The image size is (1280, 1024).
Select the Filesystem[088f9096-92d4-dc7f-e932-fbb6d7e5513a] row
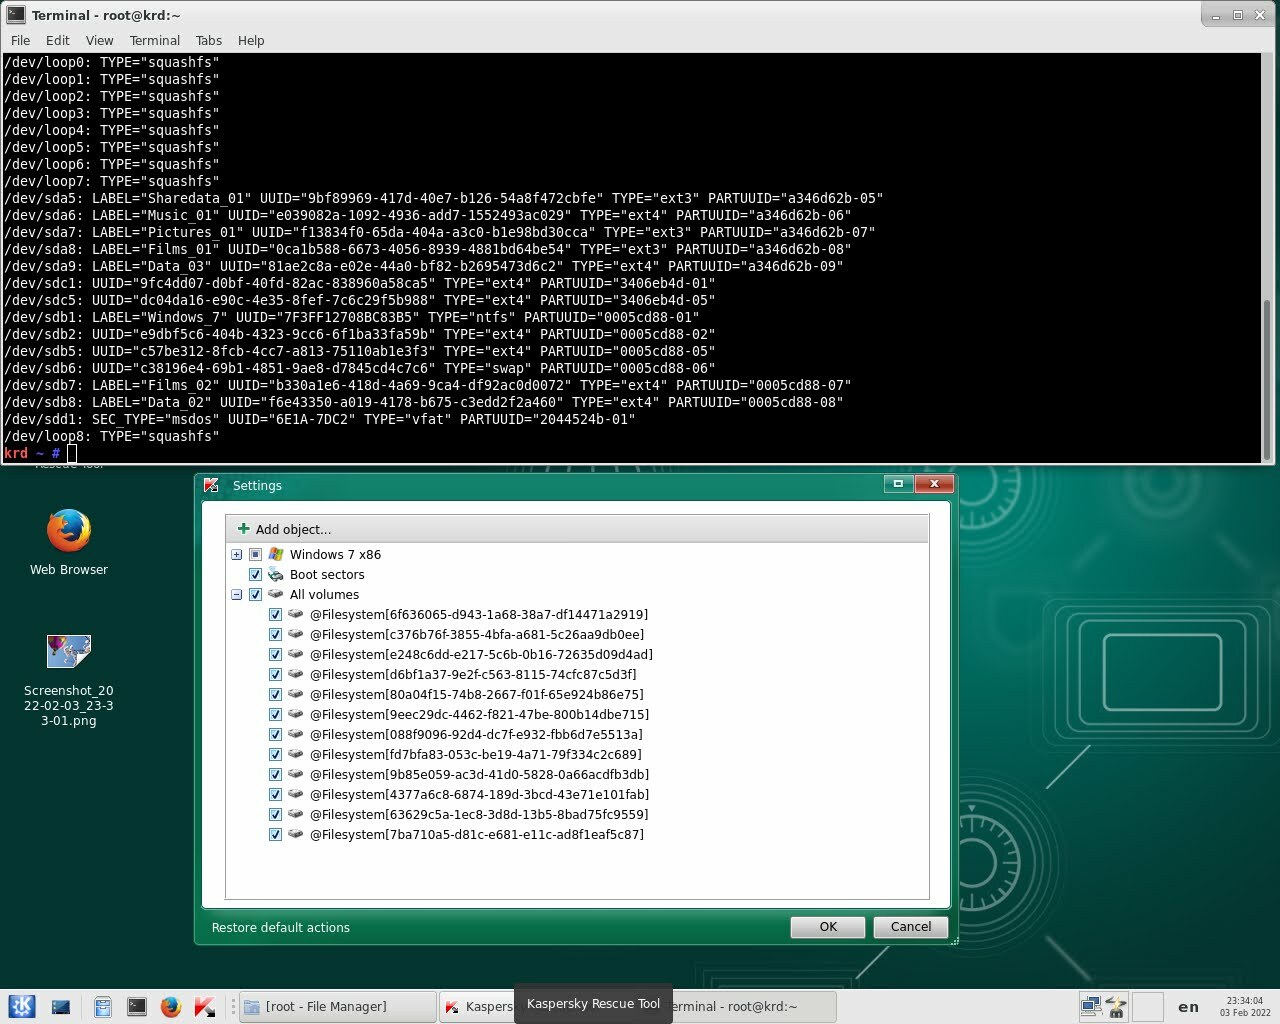point(476,734)
